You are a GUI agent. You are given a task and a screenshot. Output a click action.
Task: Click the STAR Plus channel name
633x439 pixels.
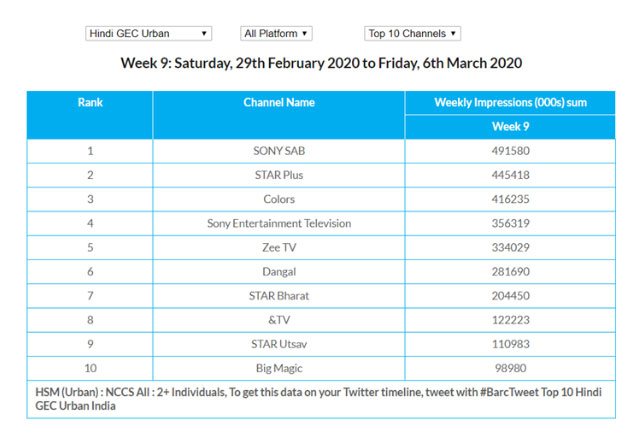tap(279, 175)
